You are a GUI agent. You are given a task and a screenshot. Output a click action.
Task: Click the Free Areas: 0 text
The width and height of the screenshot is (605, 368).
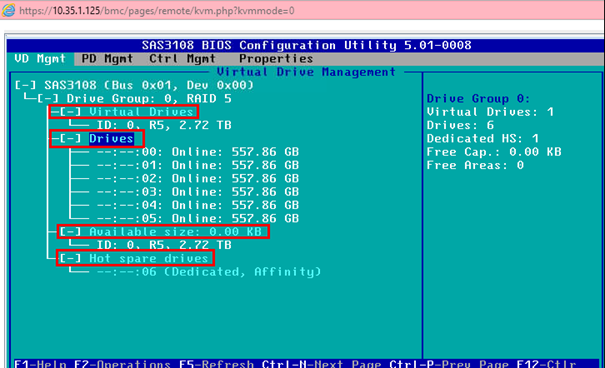(x=475, y=165)
